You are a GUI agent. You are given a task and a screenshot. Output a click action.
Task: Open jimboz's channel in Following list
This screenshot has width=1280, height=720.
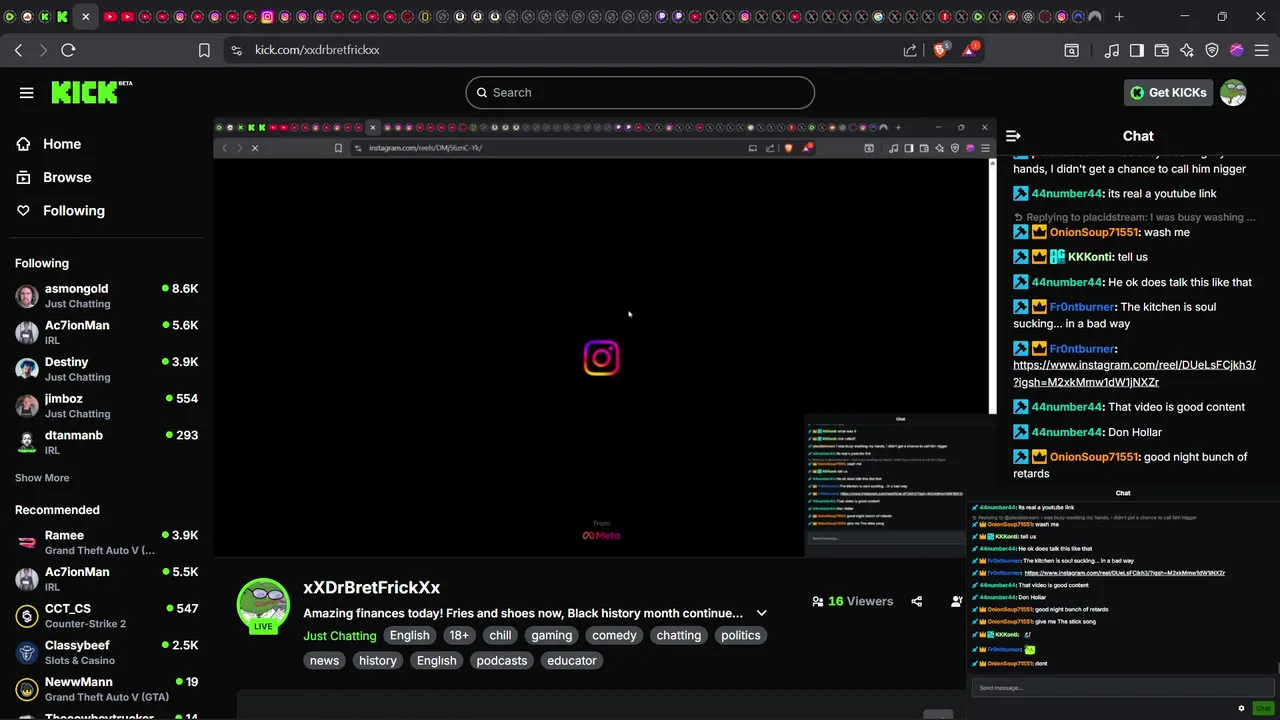pos(107,406)
